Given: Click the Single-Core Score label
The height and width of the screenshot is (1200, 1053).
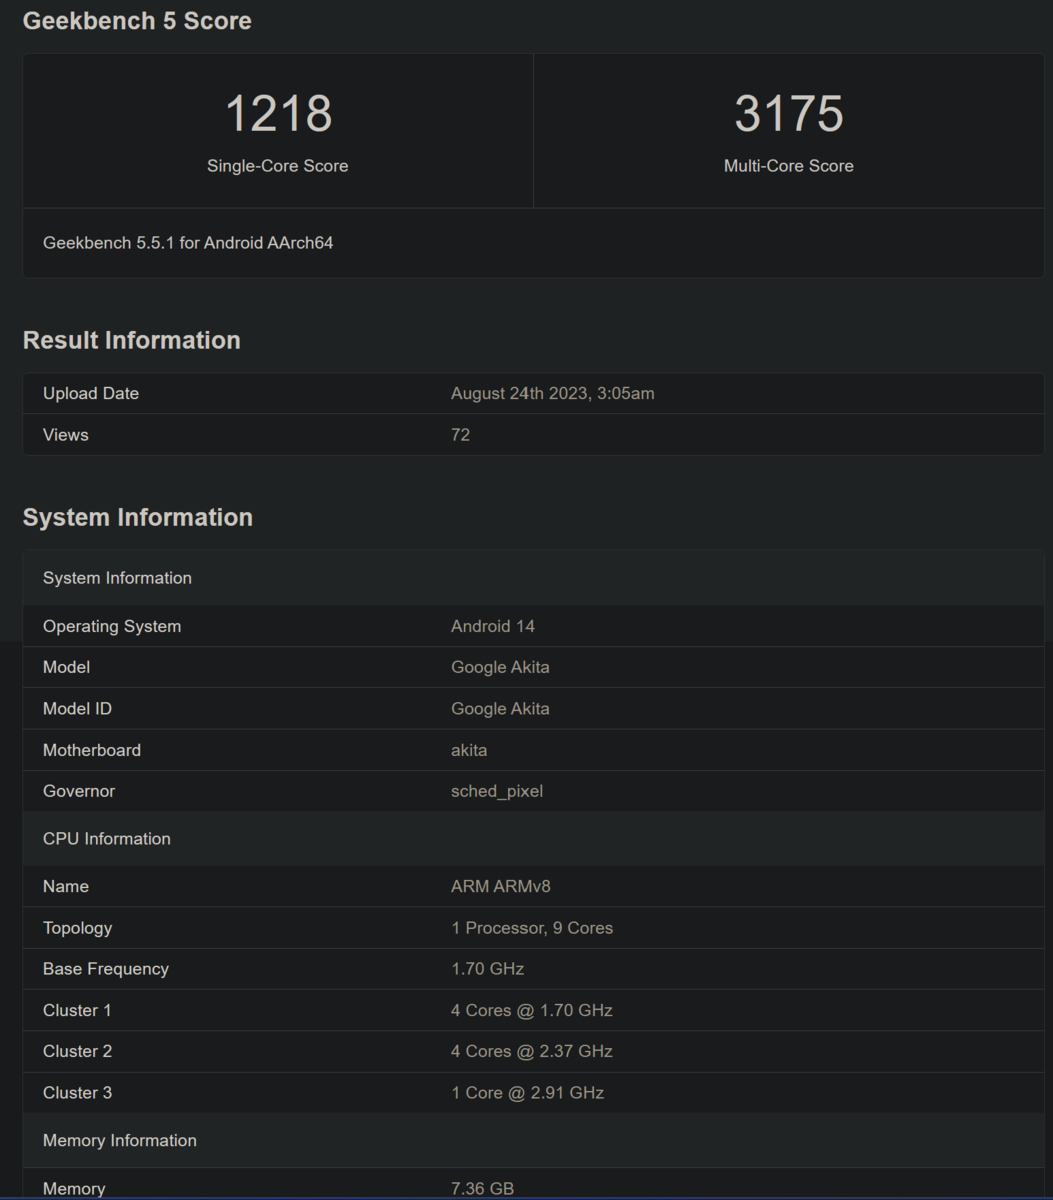Looking at the screenshot, I should click(278, 166).
